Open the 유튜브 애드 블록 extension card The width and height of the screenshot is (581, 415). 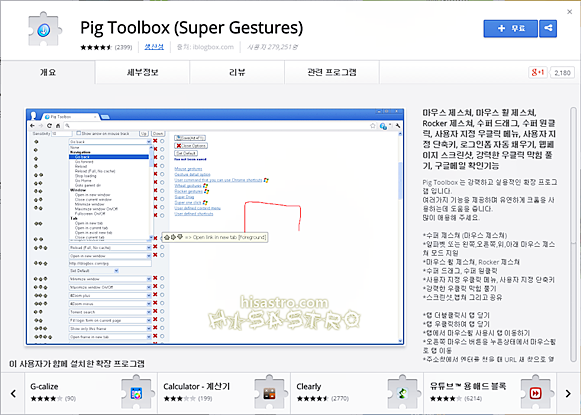490,394
